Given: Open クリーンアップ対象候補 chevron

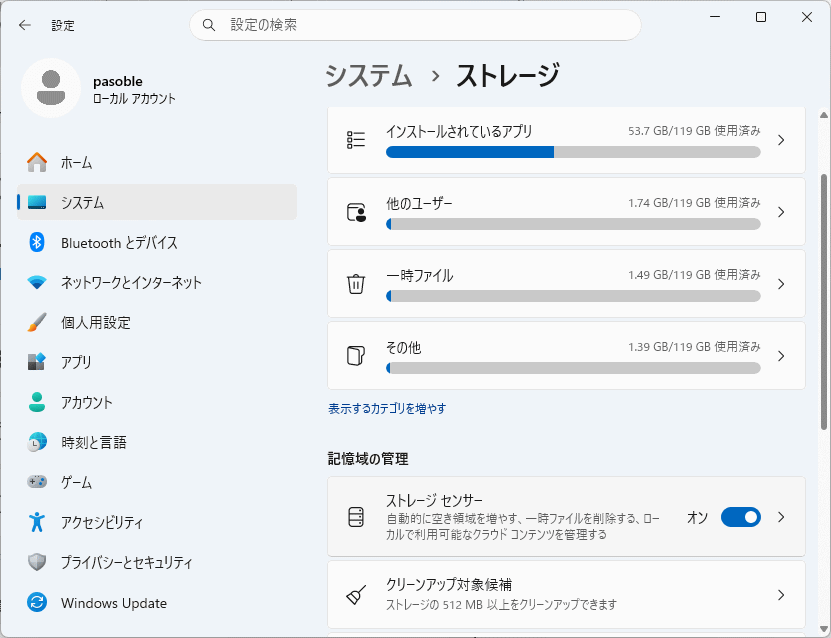Looking at the screenshot, I should 781,595.
